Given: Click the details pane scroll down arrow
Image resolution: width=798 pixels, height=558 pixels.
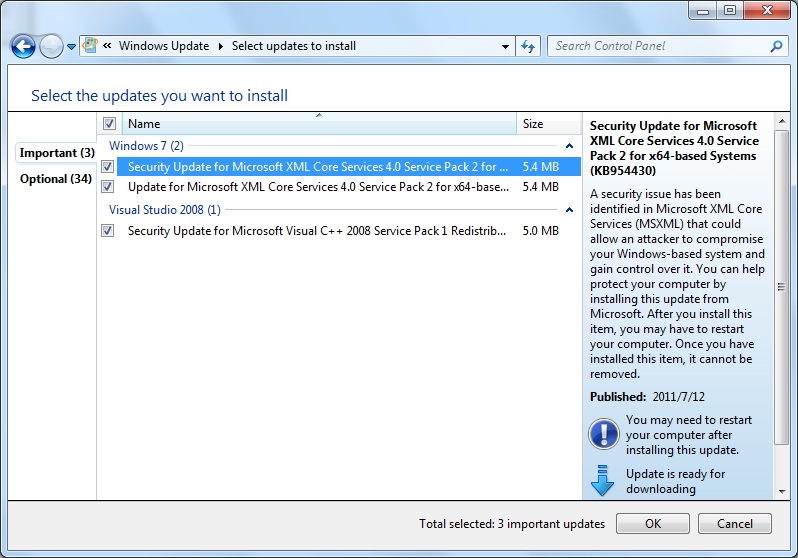Looking at the screenshot, I should pos(782,492).
